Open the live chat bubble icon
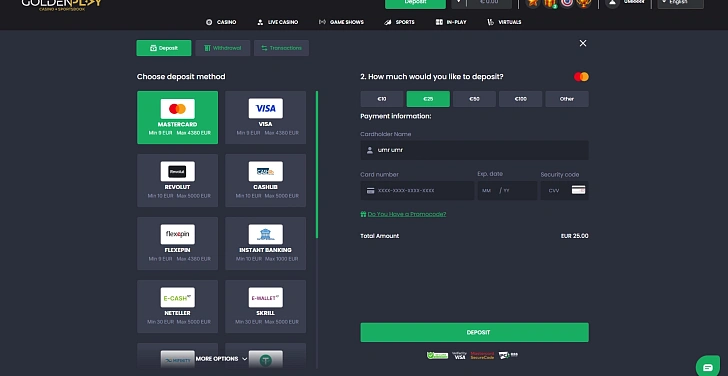 pos(708,367)
